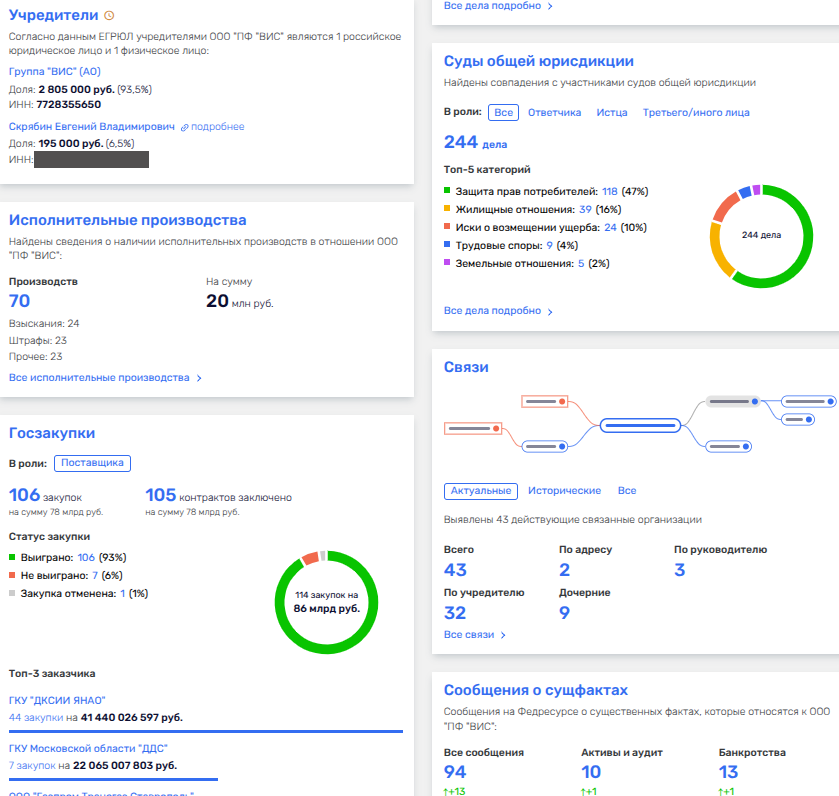Screen dimensions: 839x796
Task: Click the link icon next to подробнее
Action: [185, 127]
